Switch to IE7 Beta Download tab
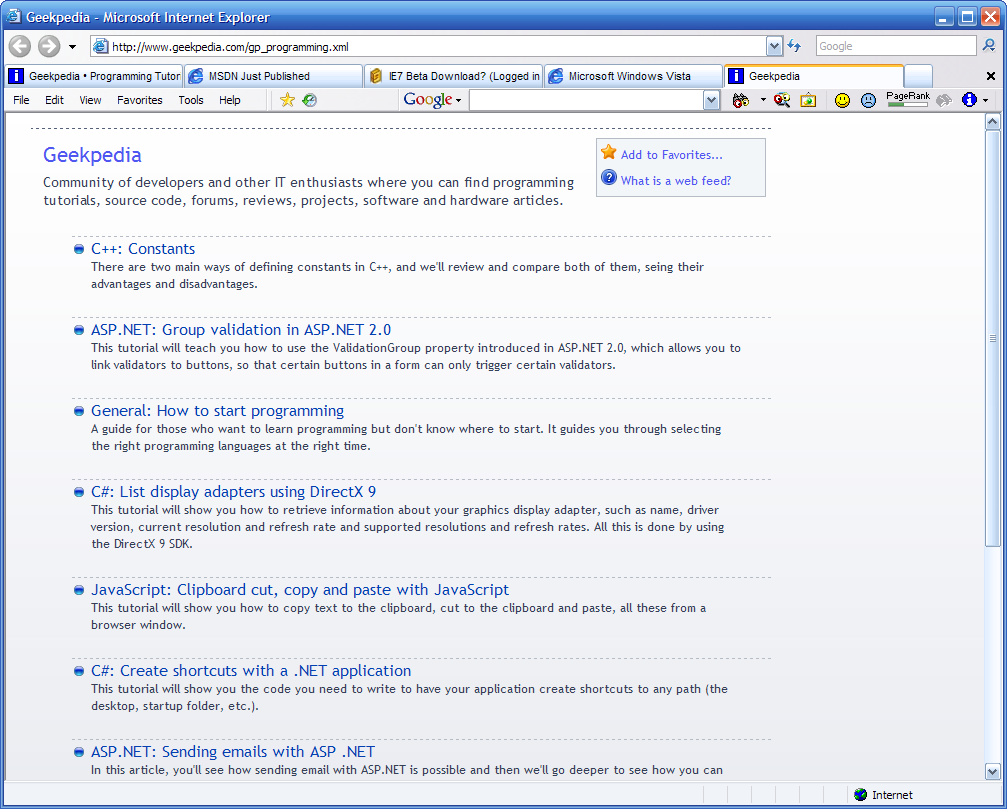Screen dimensions: 1007x809 [454, 76]
